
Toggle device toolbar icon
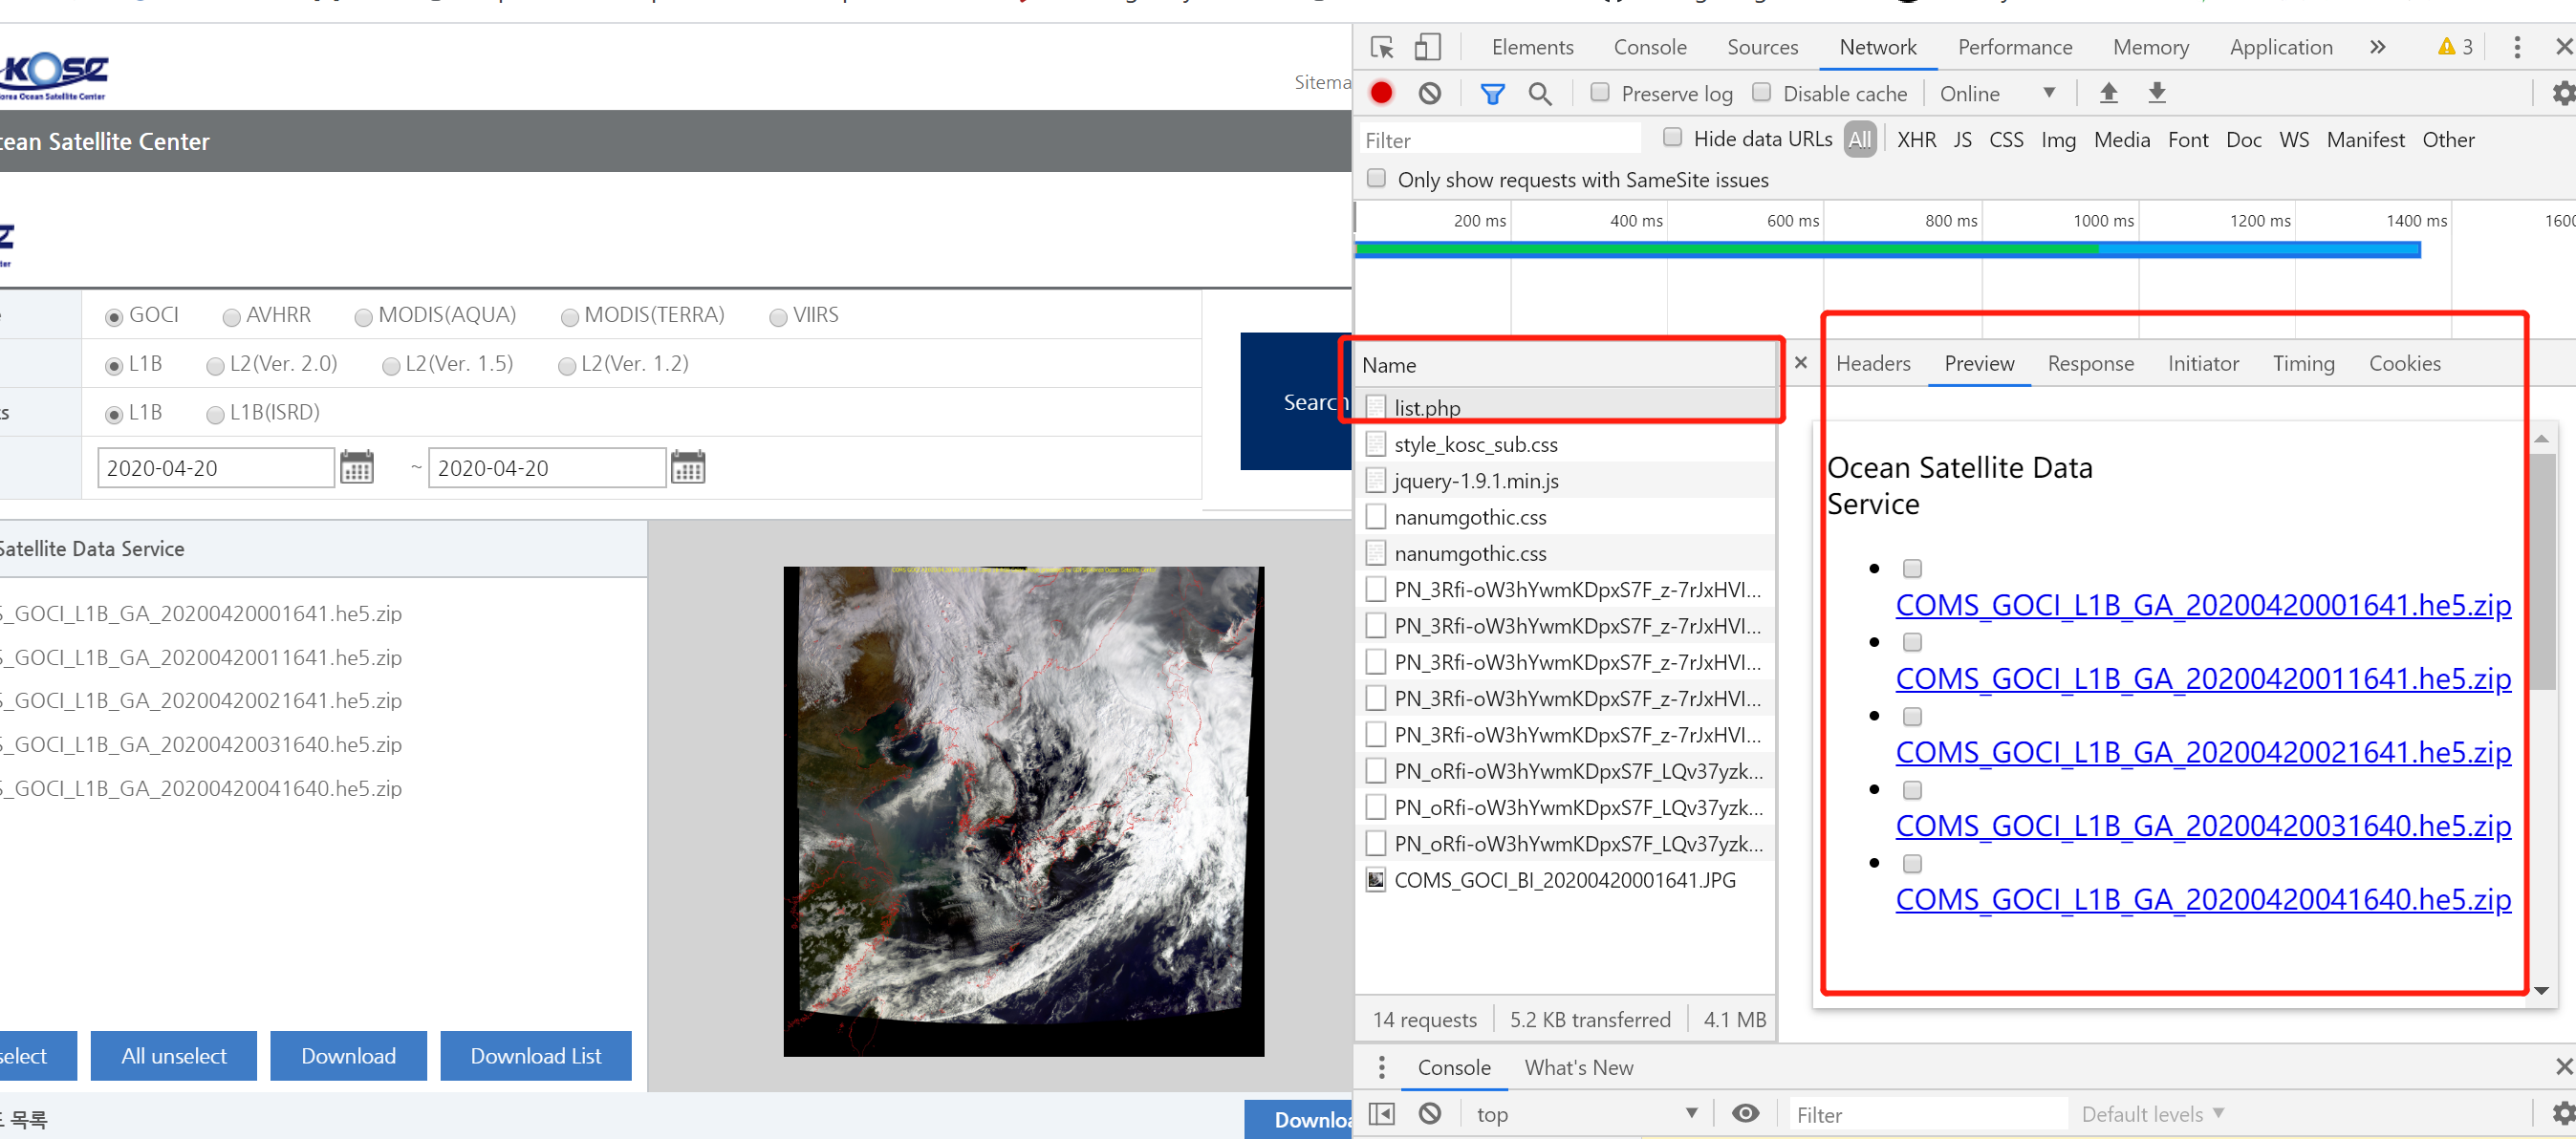tap(1427, 47)
